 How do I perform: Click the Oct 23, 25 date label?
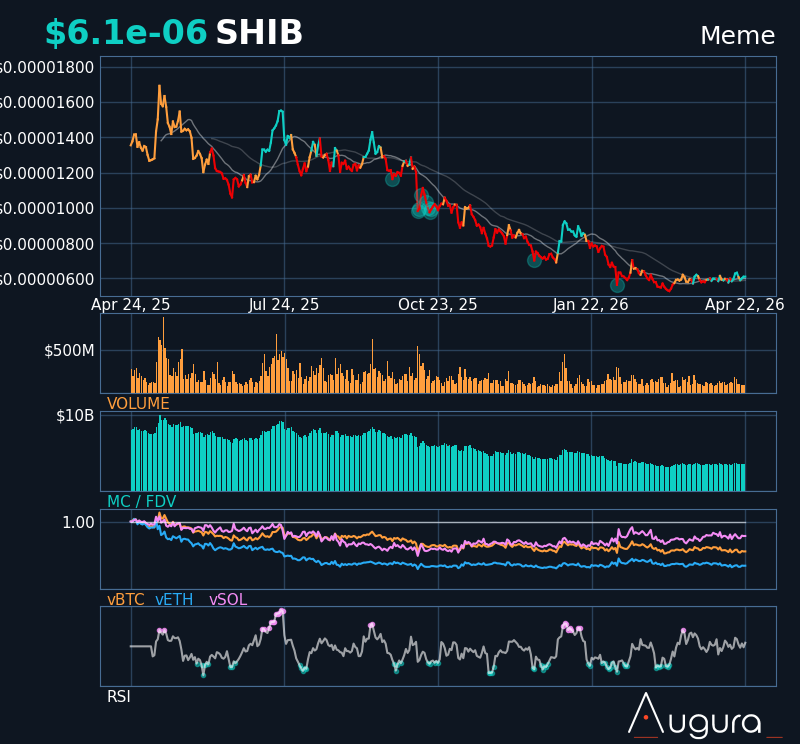pos(438,305)
